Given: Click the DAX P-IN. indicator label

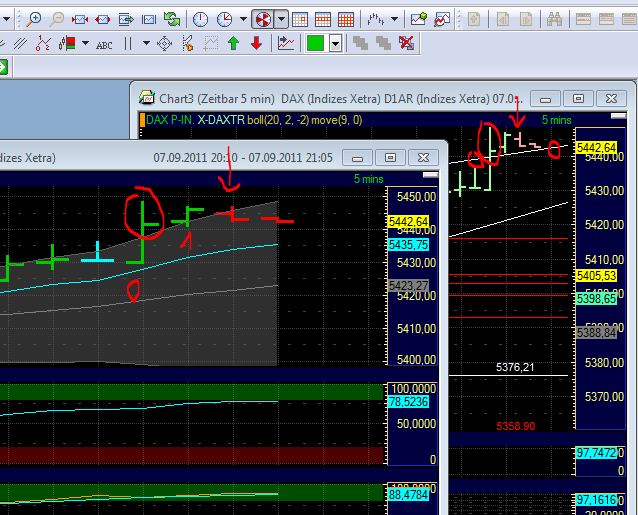Looking at the screenshot, I should pyautogui.click(x=170, y=120).
